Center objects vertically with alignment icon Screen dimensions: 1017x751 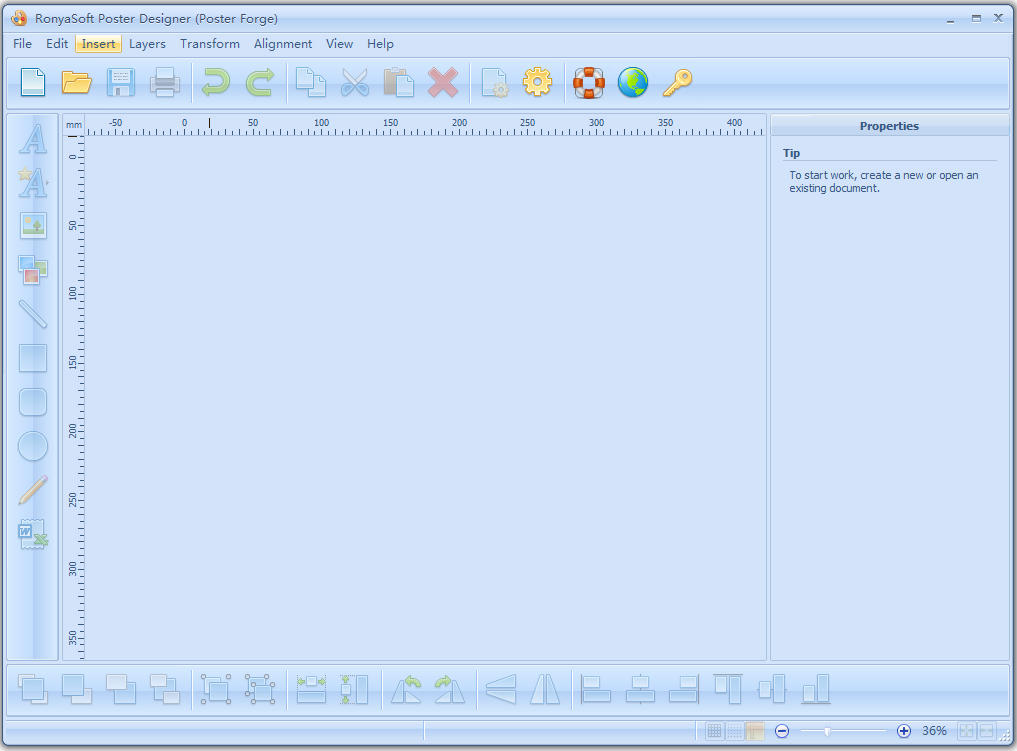(x=772, y=689)
